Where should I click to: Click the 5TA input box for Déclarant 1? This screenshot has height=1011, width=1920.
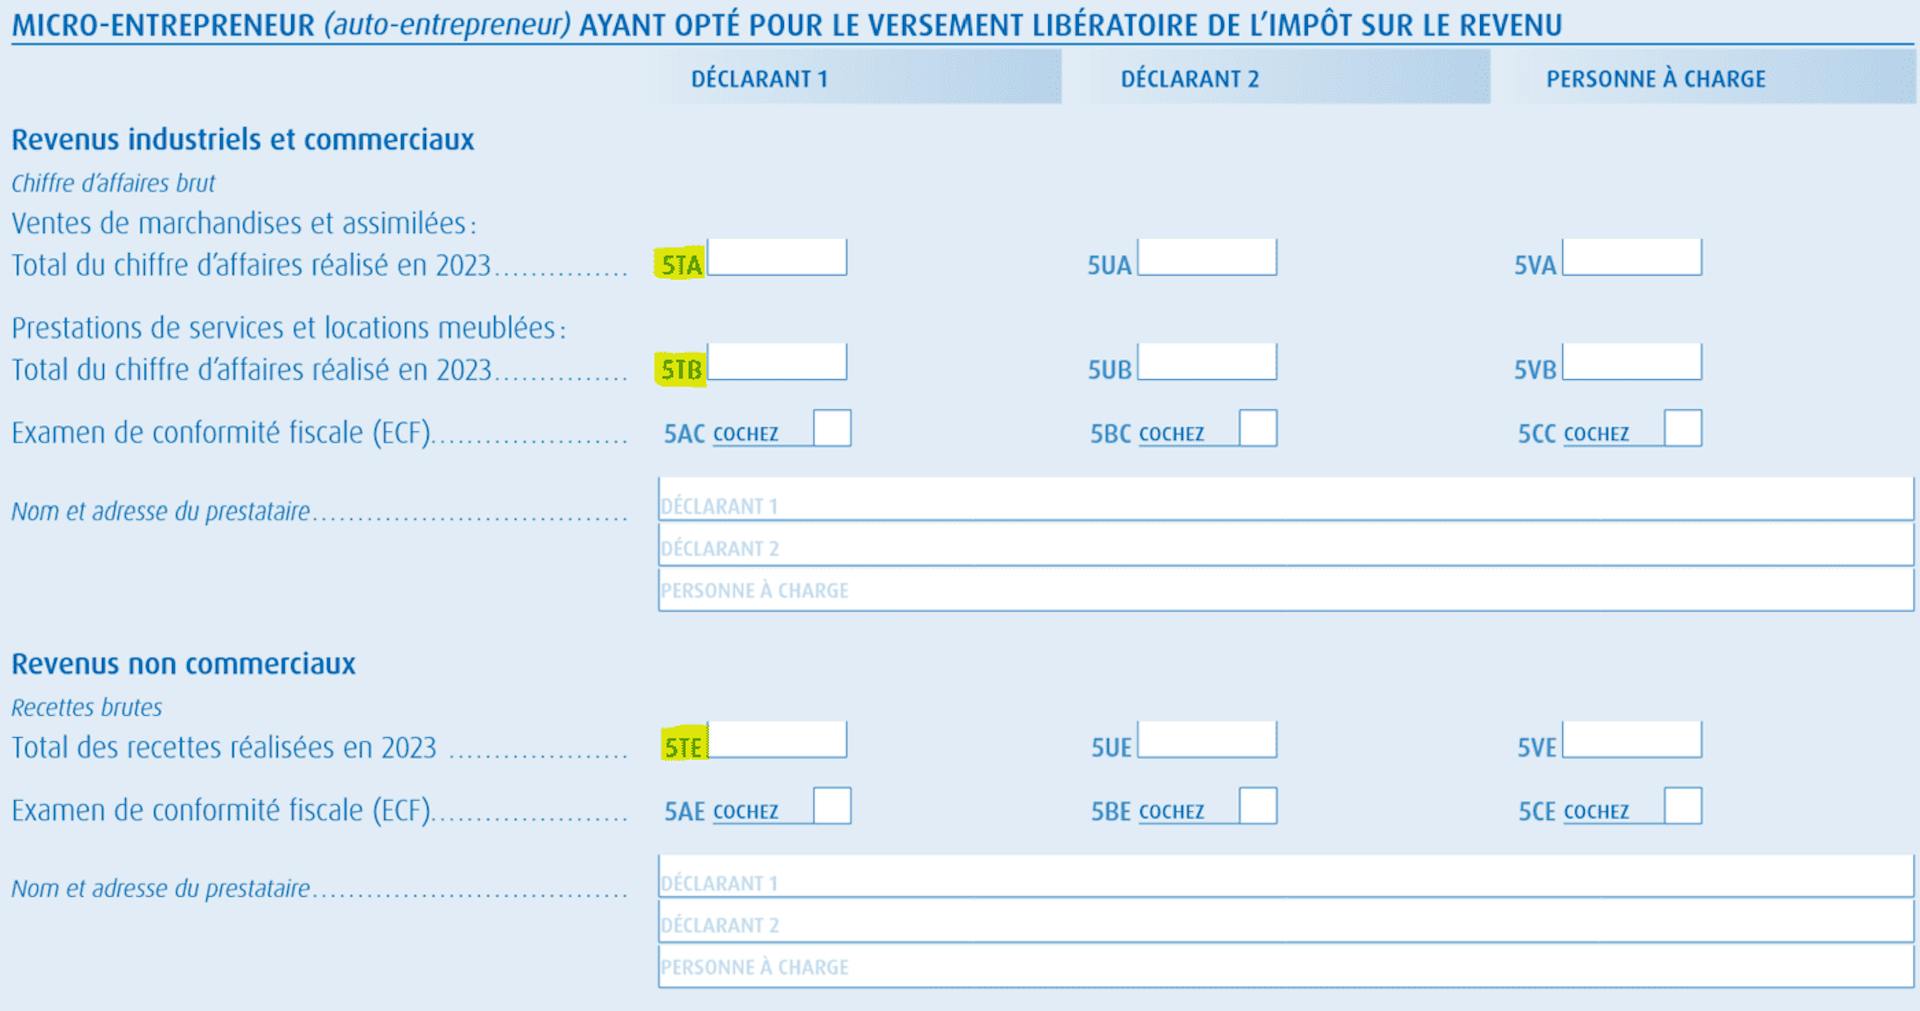[777, 258]
